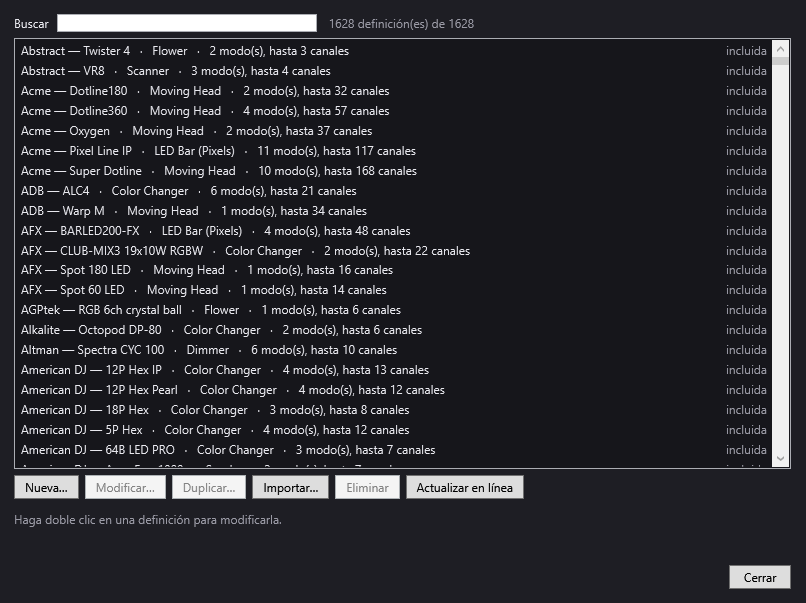The width and height of the screenshot is (806, 603).
Task: Pick AGPtek — RGB 6ch crystal ball
Action: point(393,310)
